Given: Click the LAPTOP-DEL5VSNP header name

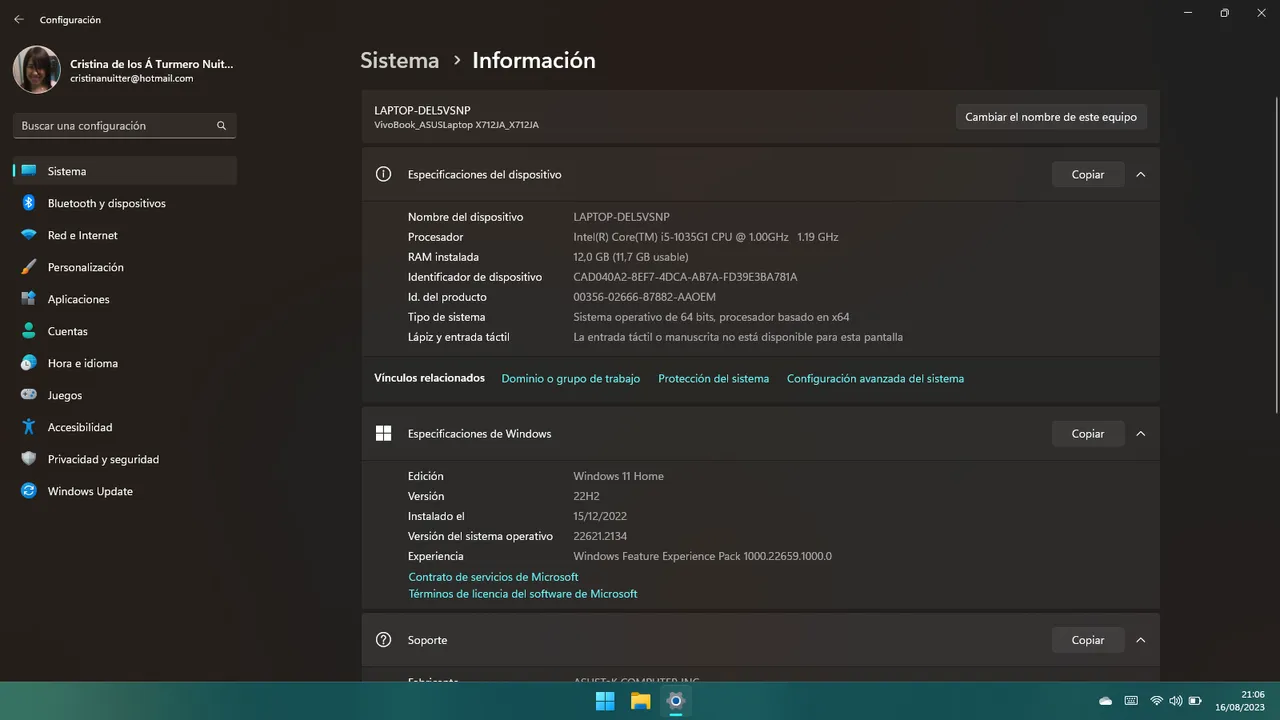Looking at the screenshot, I should (x=422, y=110).
